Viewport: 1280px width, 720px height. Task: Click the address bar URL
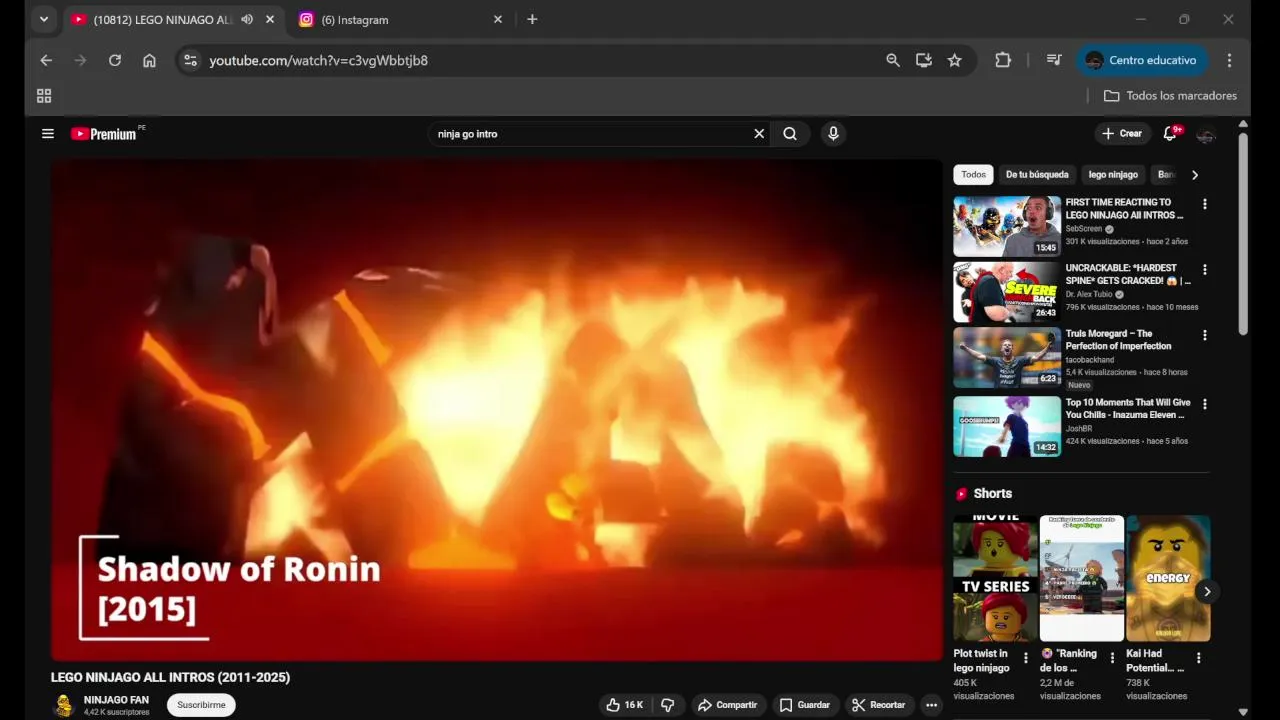(318, 60)
